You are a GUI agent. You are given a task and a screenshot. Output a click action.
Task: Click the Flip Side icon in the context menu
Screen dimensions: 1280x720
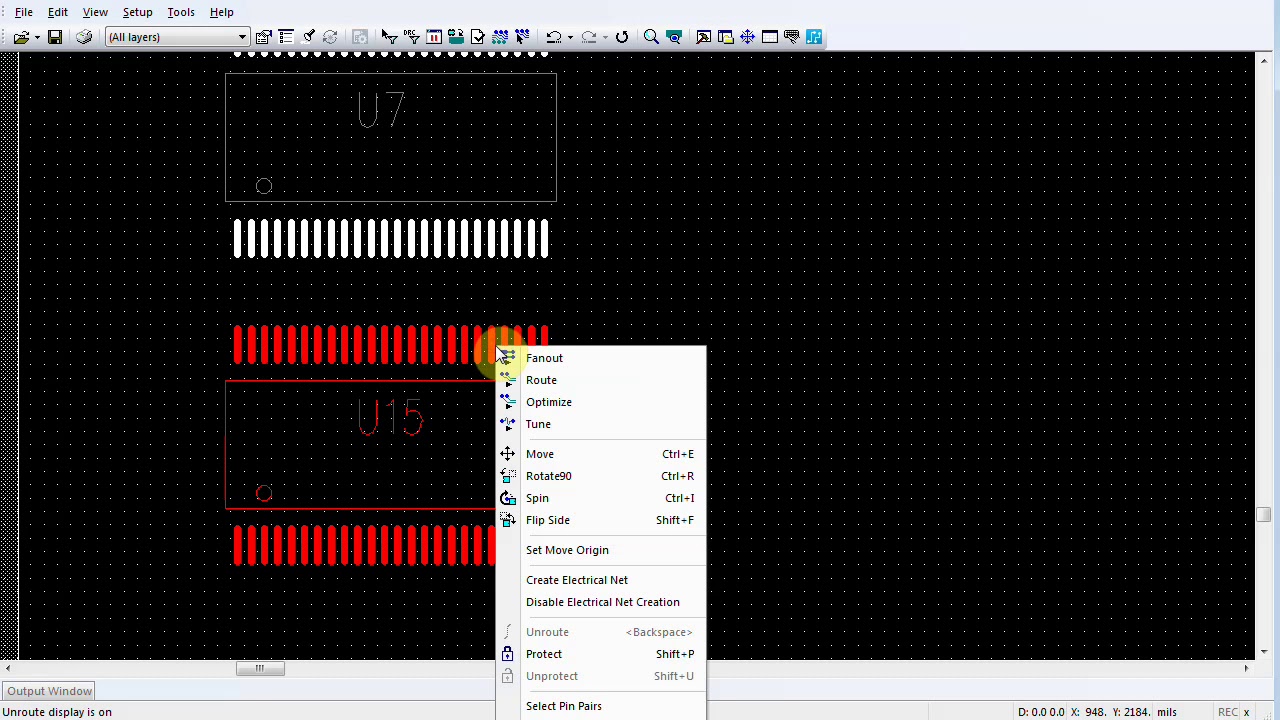(x=508, y=520)
